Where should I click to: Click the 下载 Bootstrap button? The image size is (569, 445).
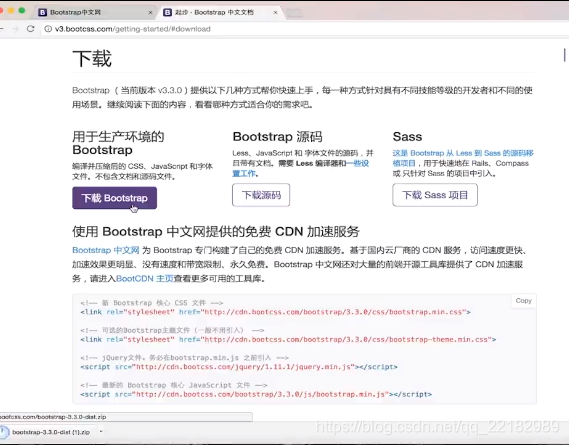point(115,198)
